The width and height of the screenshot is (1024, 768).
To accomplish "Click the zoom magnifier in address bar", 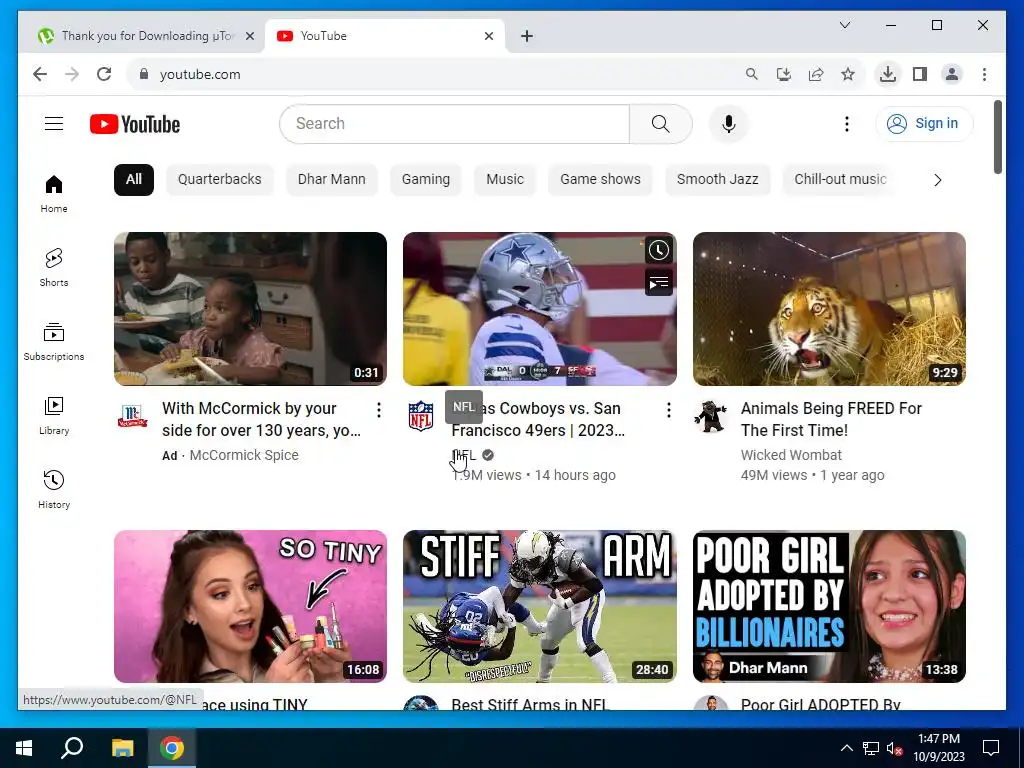I will pyautogui.click(x=752, y=74).
